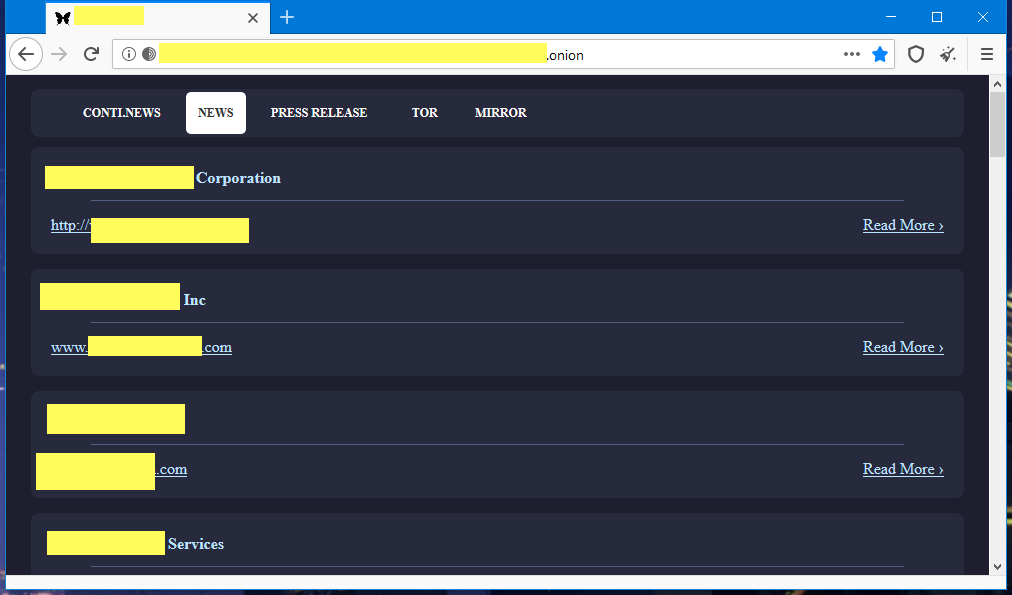
Task: Go to the CONTI.NEWS home tab
Action: 121,113
